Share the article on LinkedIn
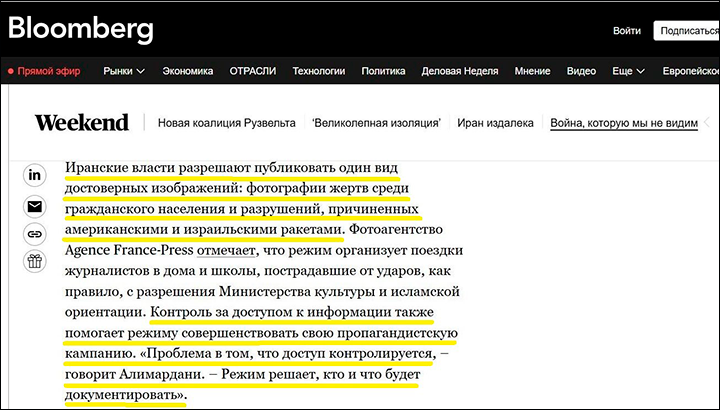 [x=35, y=175]
